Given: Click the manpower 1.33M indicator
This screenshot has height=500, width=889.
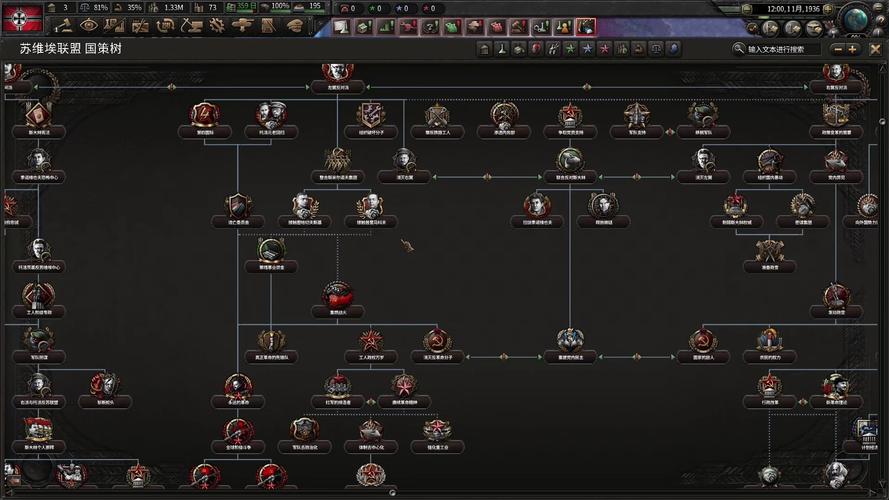Looking at the screenshot, I should coord(166,7).
